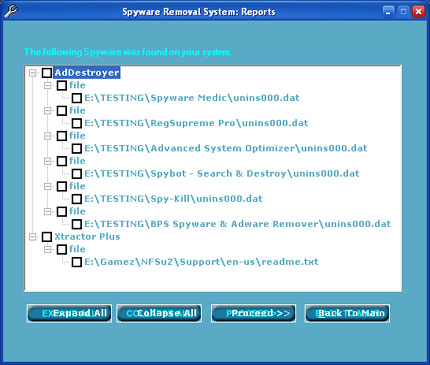The width and height of the screenshot is (430, 365).
Task: Collapse the file node holding Spy-Kill path
Action: [x=48, y=186]
